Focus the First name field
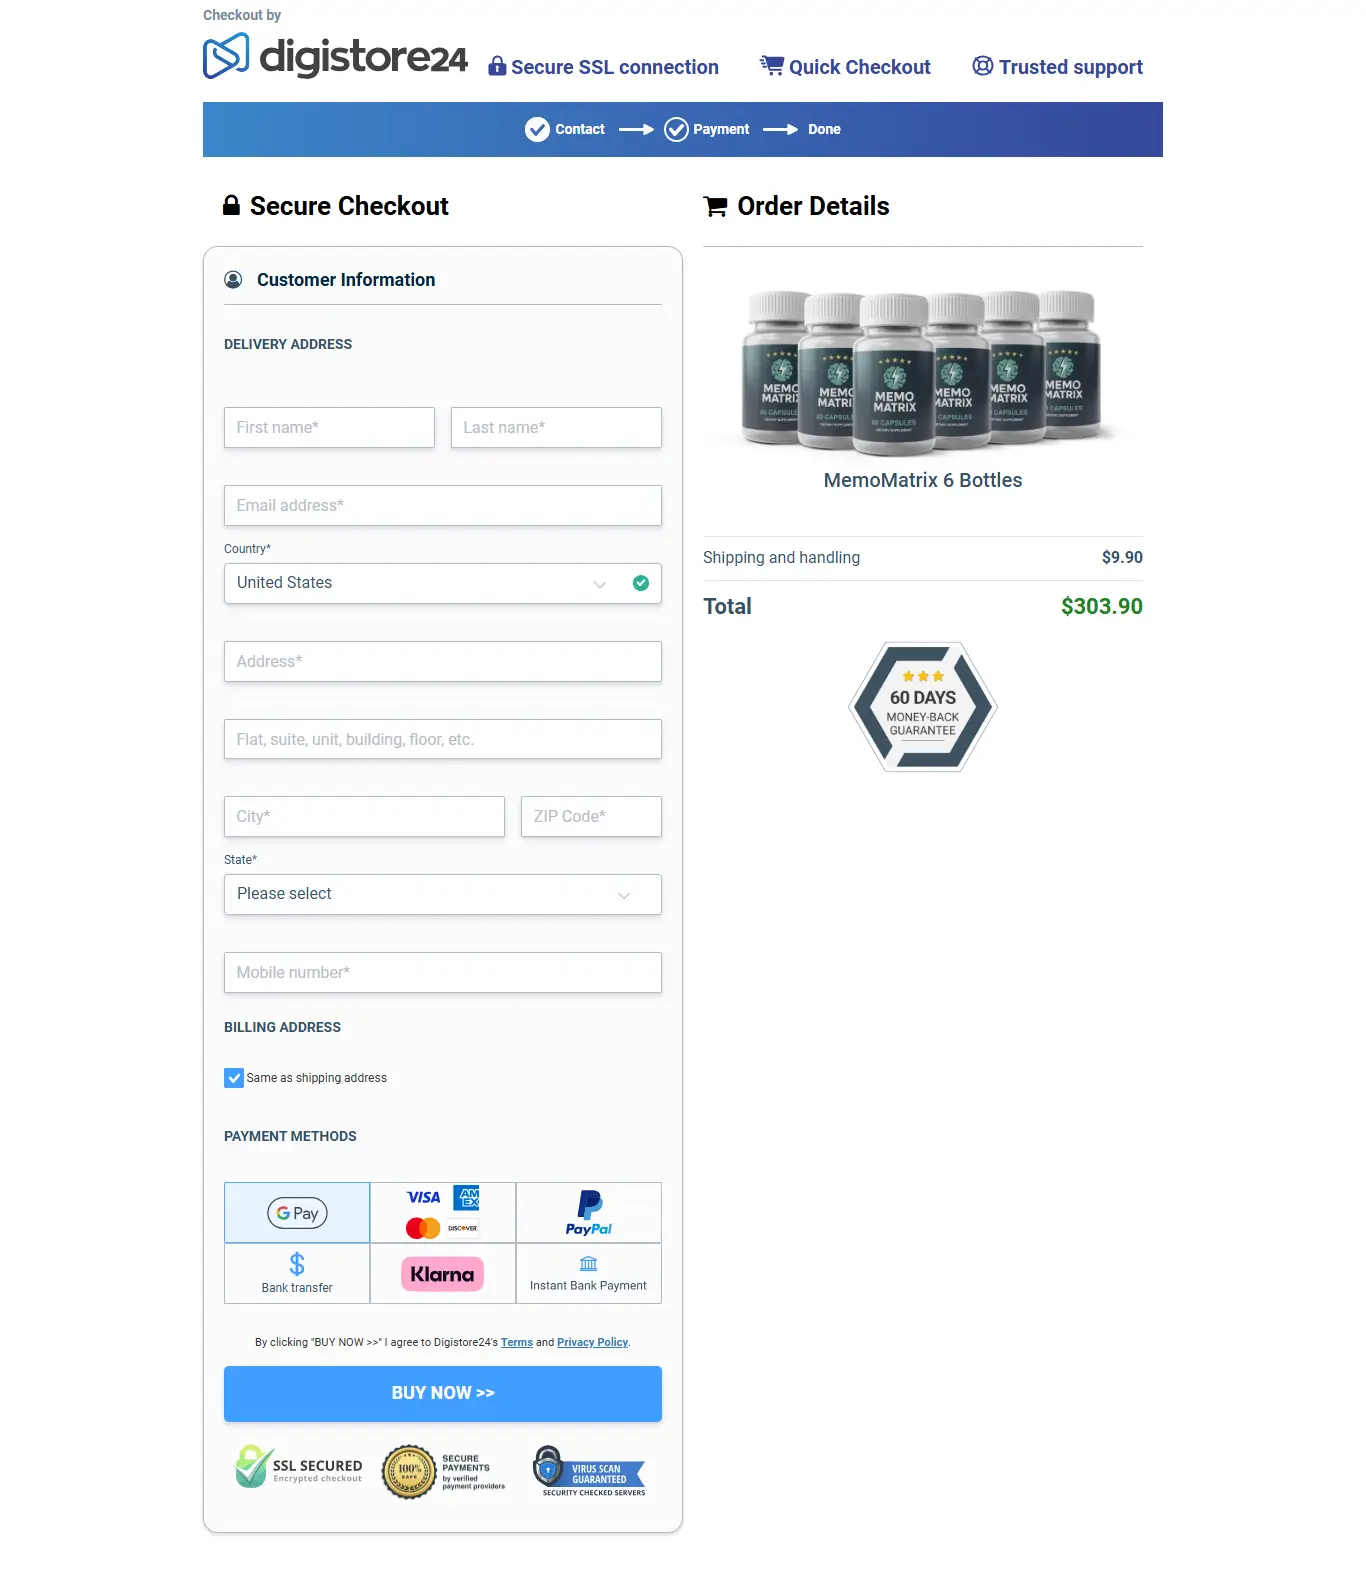This screenshot has width=1366, height=1571. point(329,427)
